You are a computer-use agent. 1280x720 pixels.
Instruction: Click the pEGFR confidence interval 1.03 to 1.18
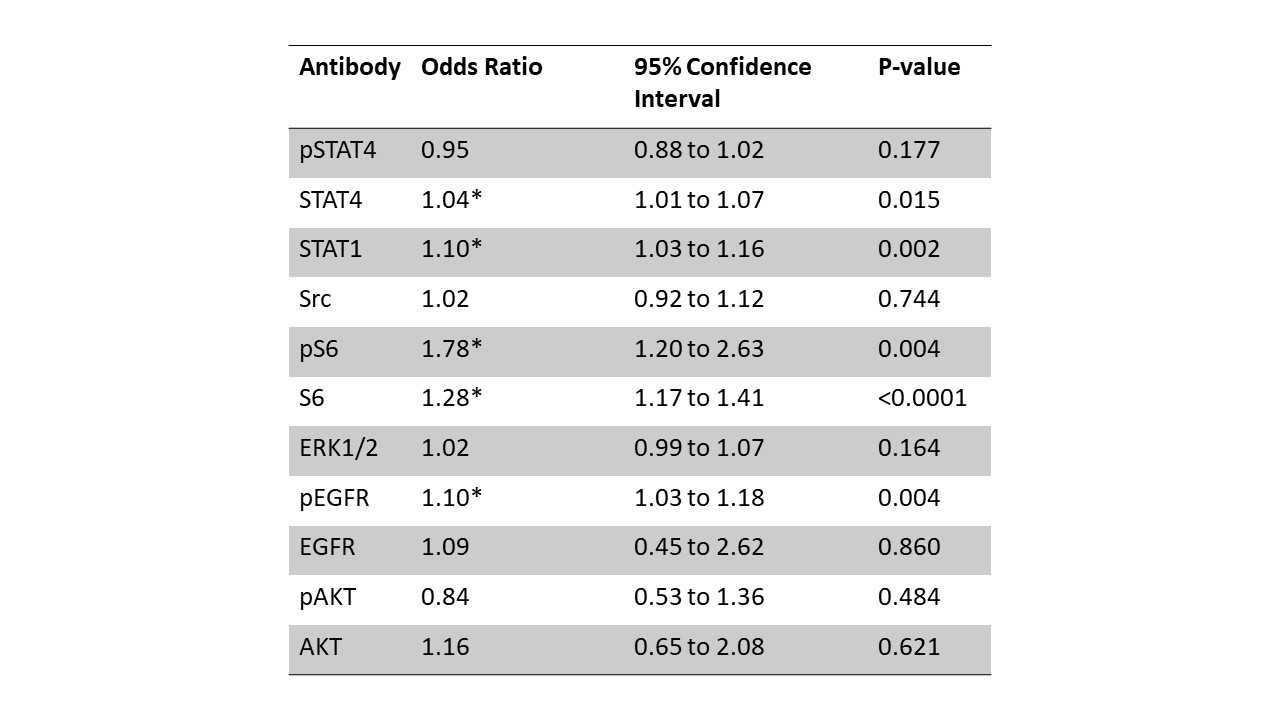[x=698, y=498]
